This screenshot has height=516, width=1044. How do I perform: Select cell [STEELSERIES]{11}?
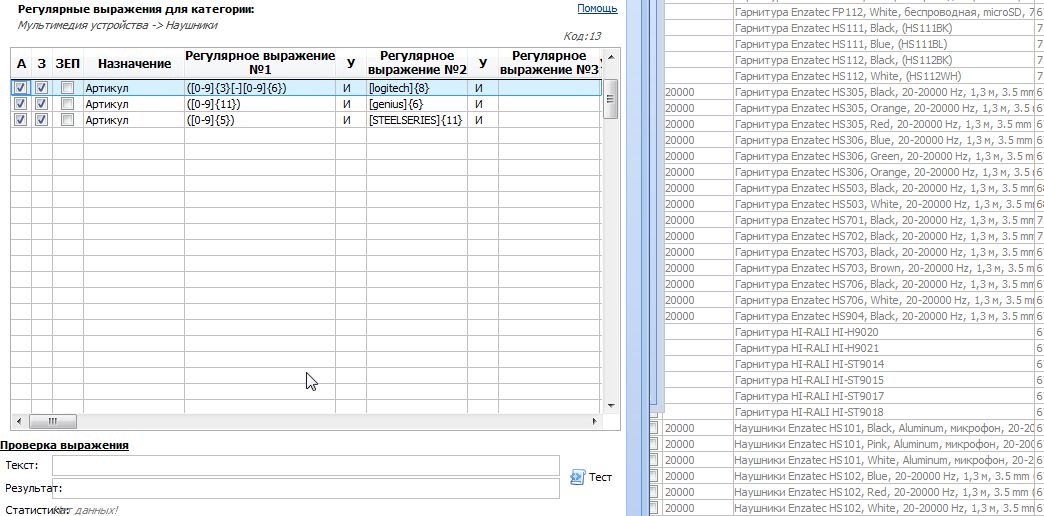coord(417,120)
